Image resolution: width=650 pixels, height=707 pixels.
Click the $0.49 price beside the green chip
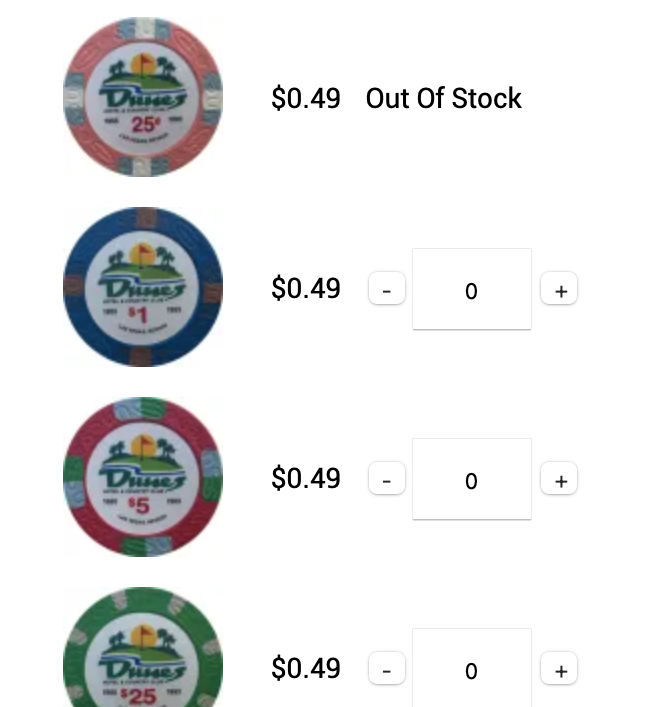[x=306, y=668]
